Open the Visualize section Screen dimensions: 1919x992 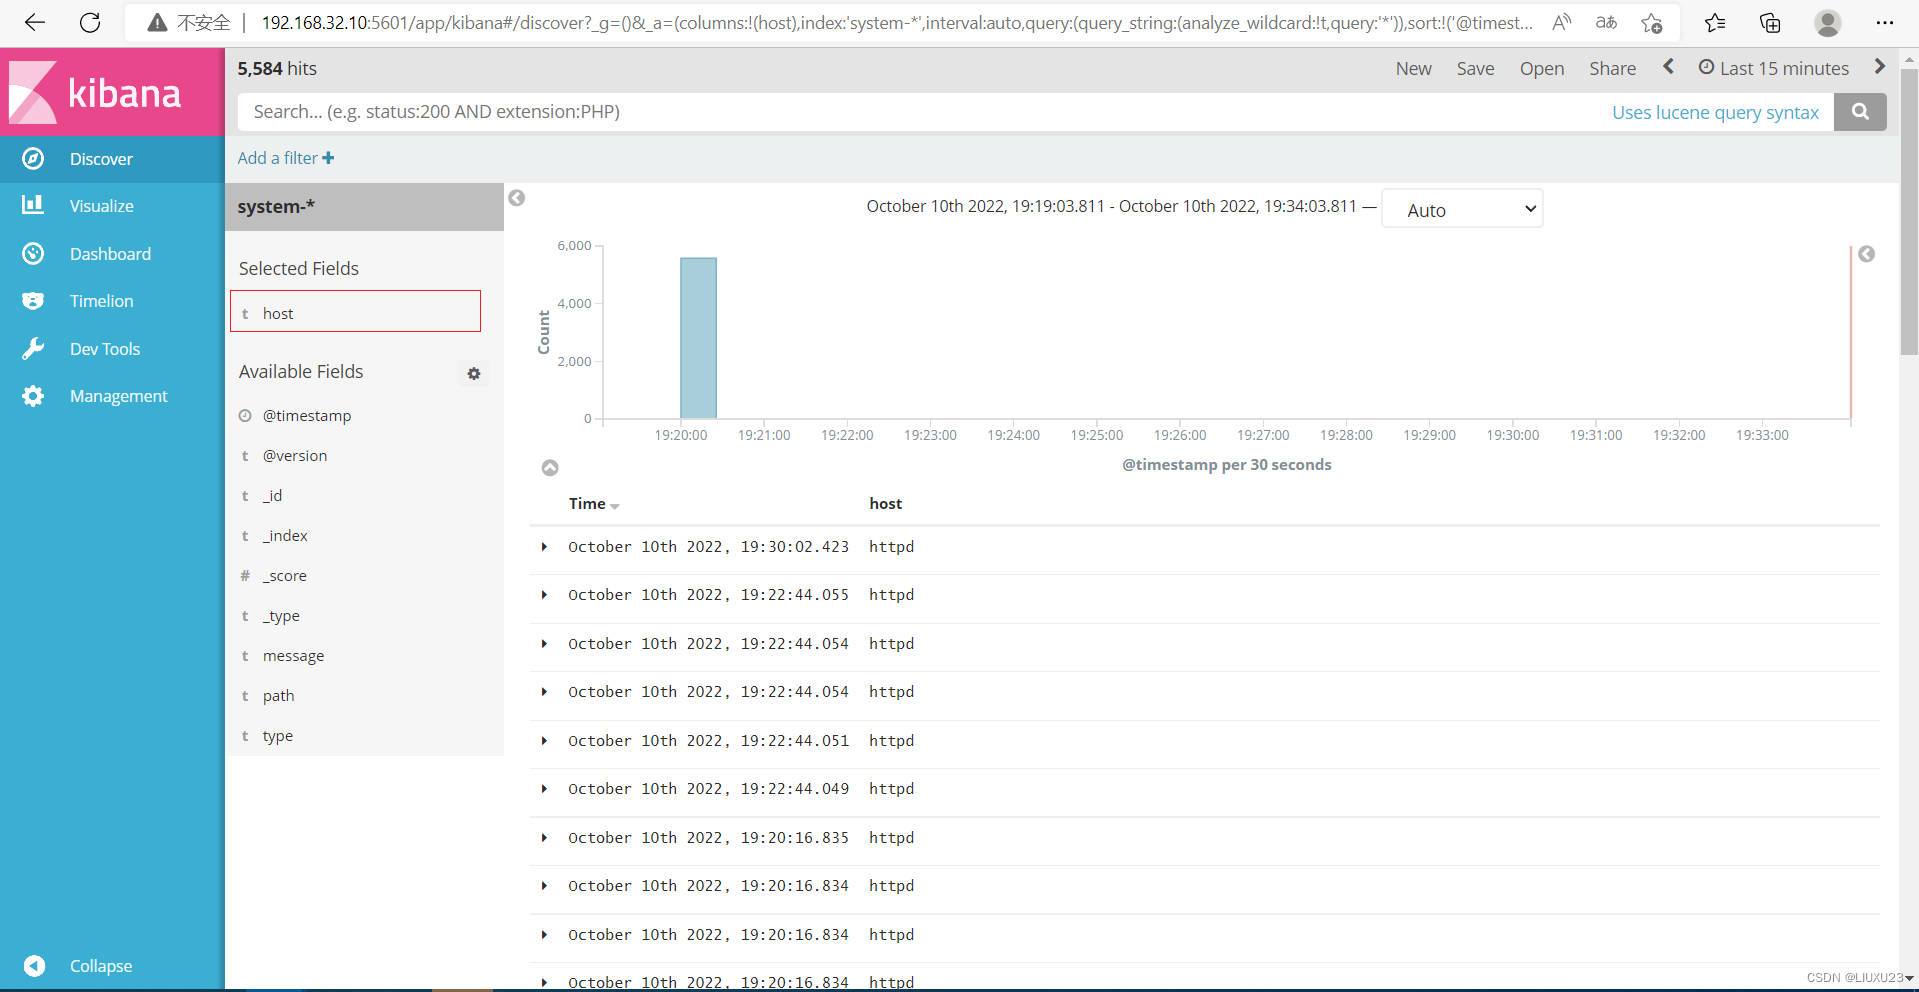[x=112, y=206]
